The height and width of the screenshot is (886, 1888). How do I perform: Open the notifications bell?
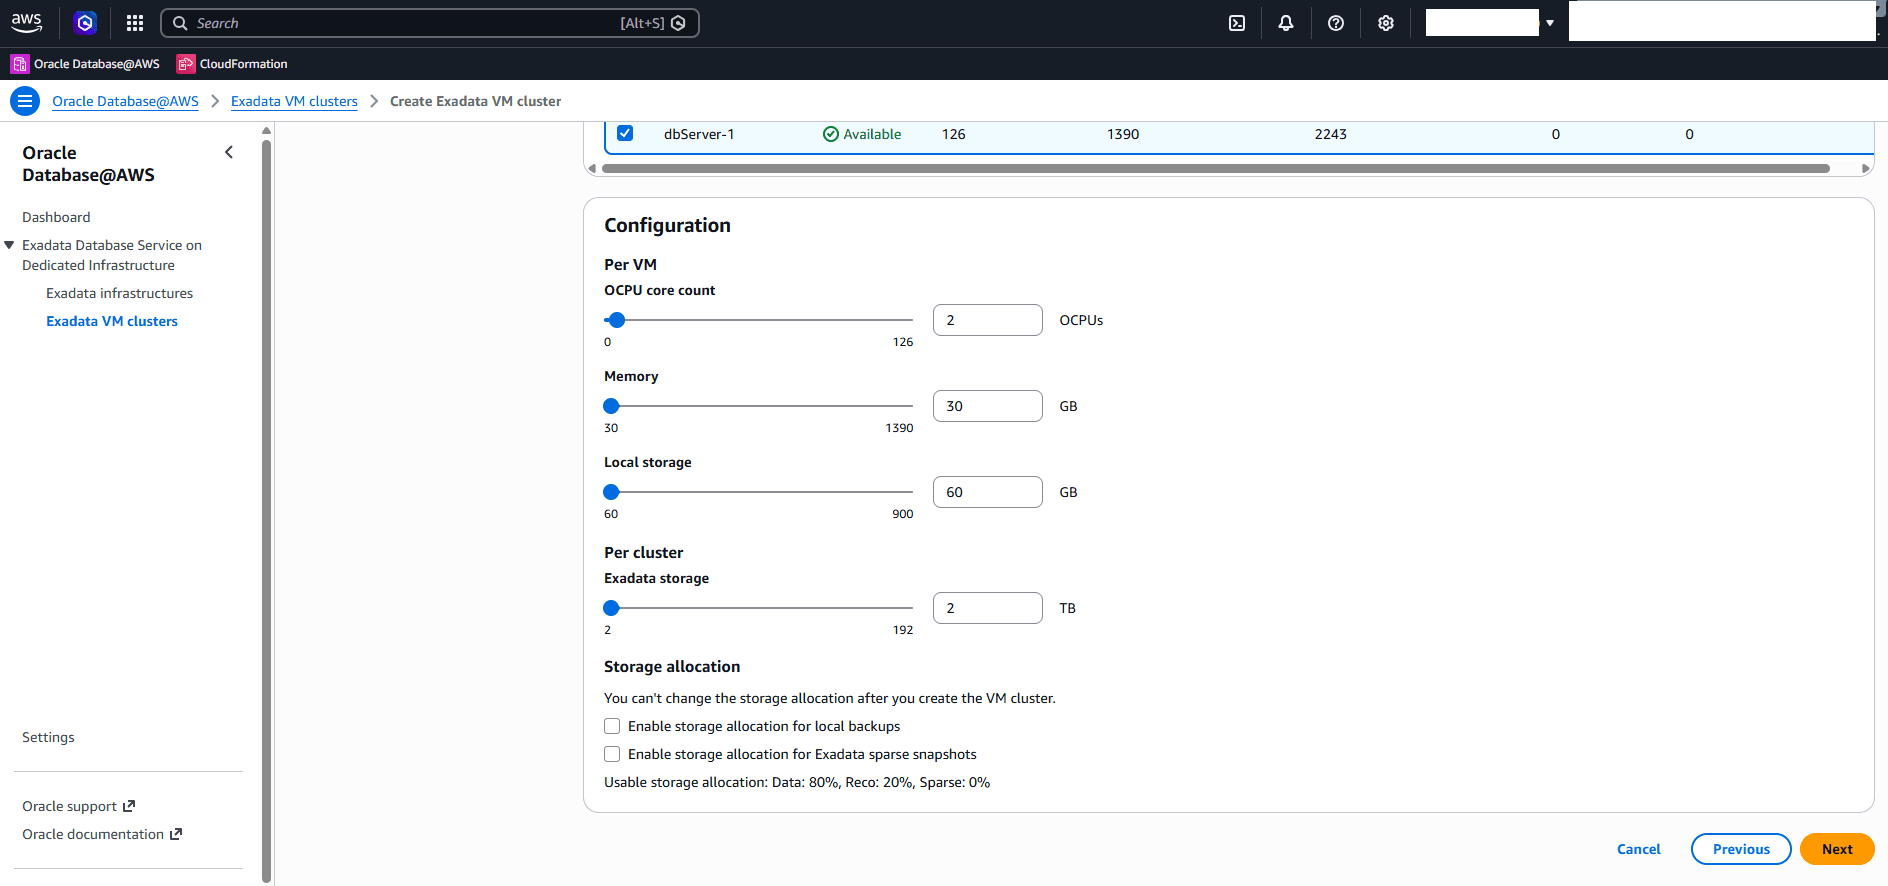point(1286,23)
